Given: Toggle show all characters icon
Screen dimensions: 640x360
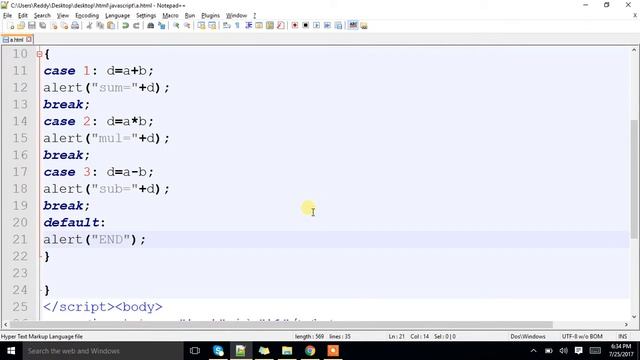Looking at the screenshot, I should 238,26.
